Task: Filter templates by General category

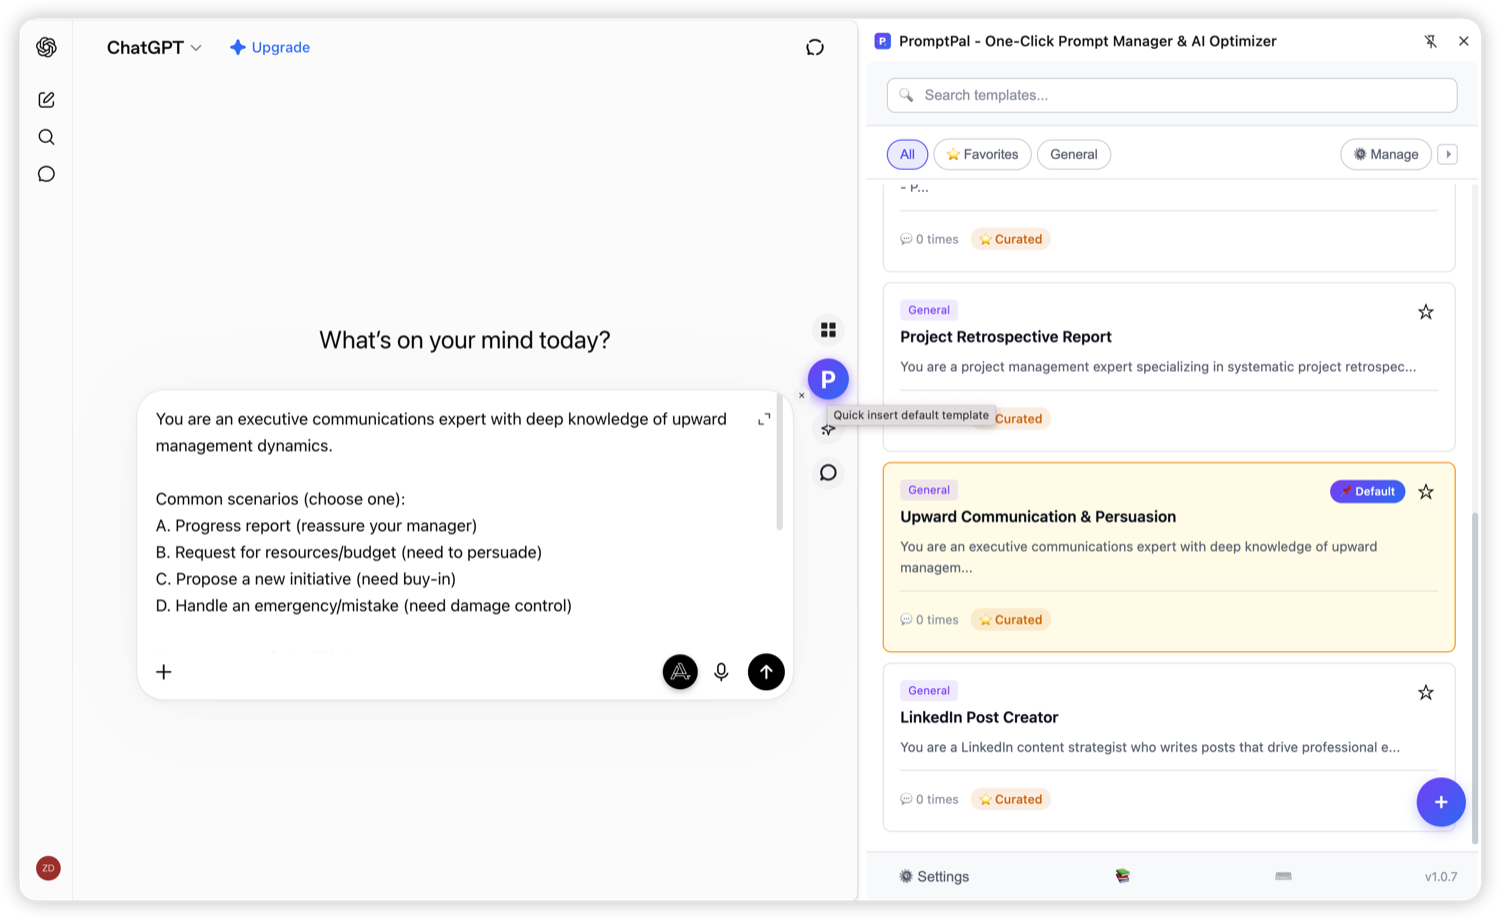Action: (1074, 154)
